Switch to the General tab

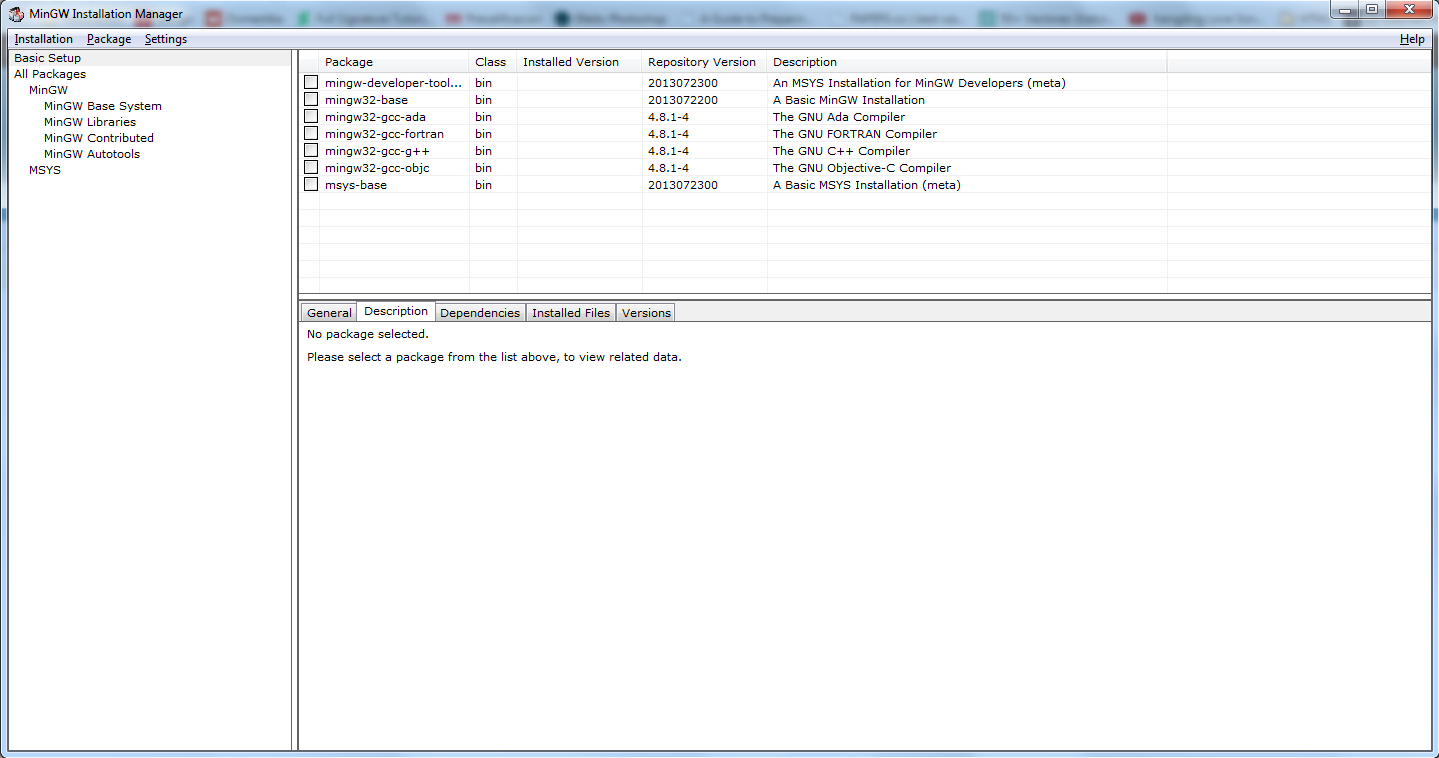tap(329, 313)
